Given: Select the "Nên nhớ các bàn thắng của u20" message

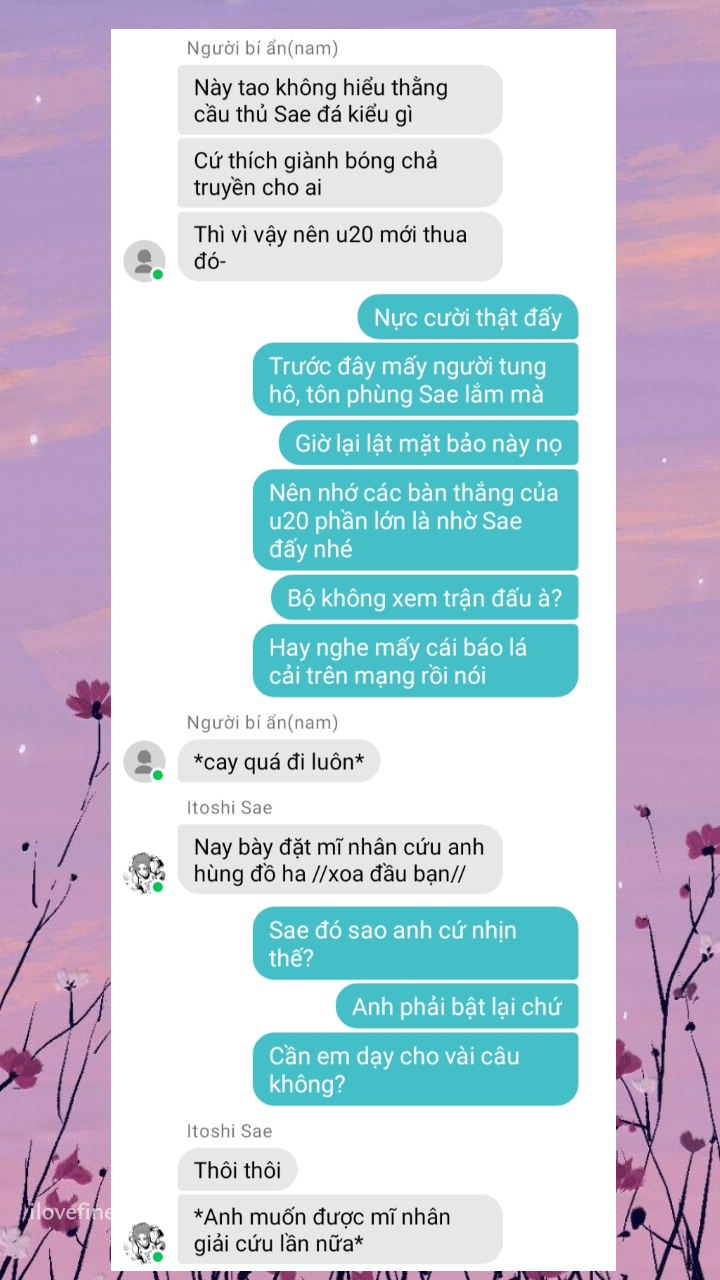Looking at the screenshot, I should 415,520.
